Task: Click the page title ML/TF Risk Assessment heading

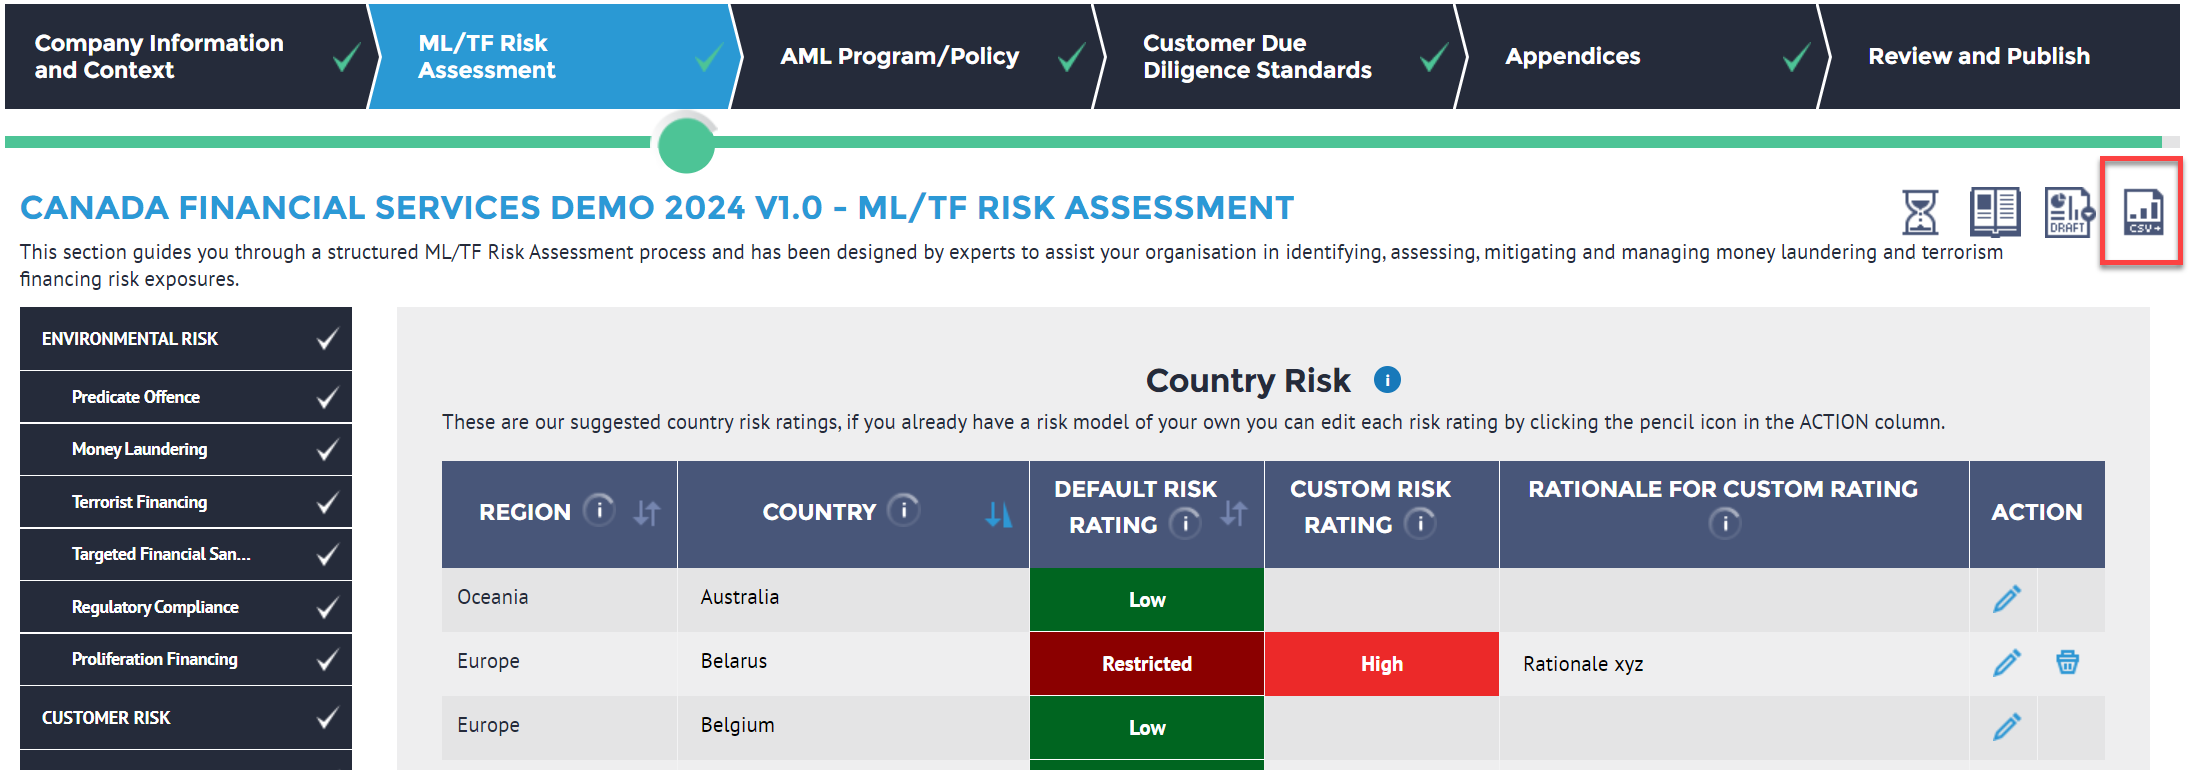Action: click(657, 207)
